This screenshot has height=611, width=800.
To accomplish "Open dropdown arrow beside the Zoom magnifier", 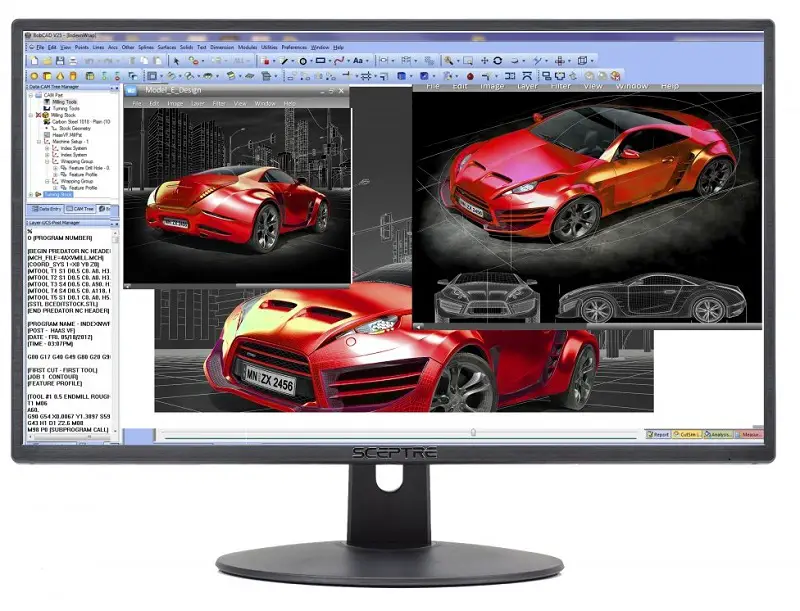I will 458,61.
